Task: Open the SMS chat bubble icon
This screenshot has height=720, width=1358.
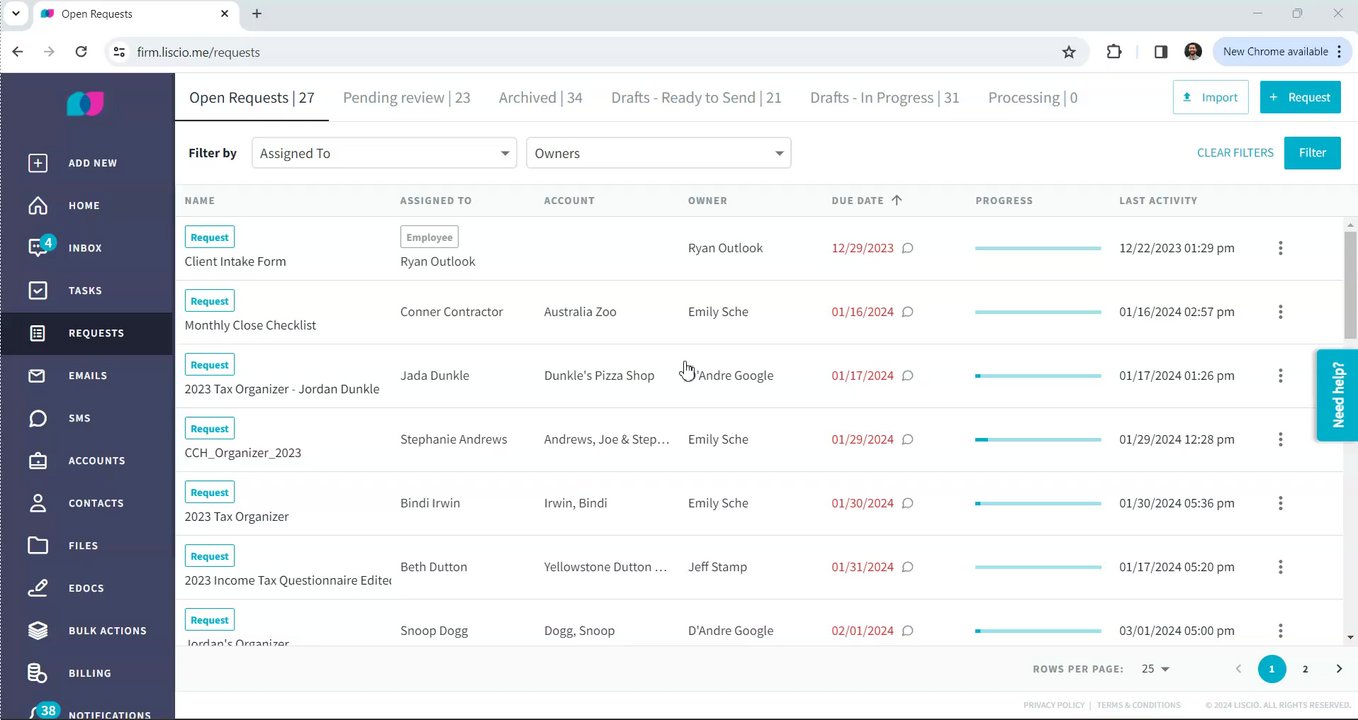Action: point(38,418)
